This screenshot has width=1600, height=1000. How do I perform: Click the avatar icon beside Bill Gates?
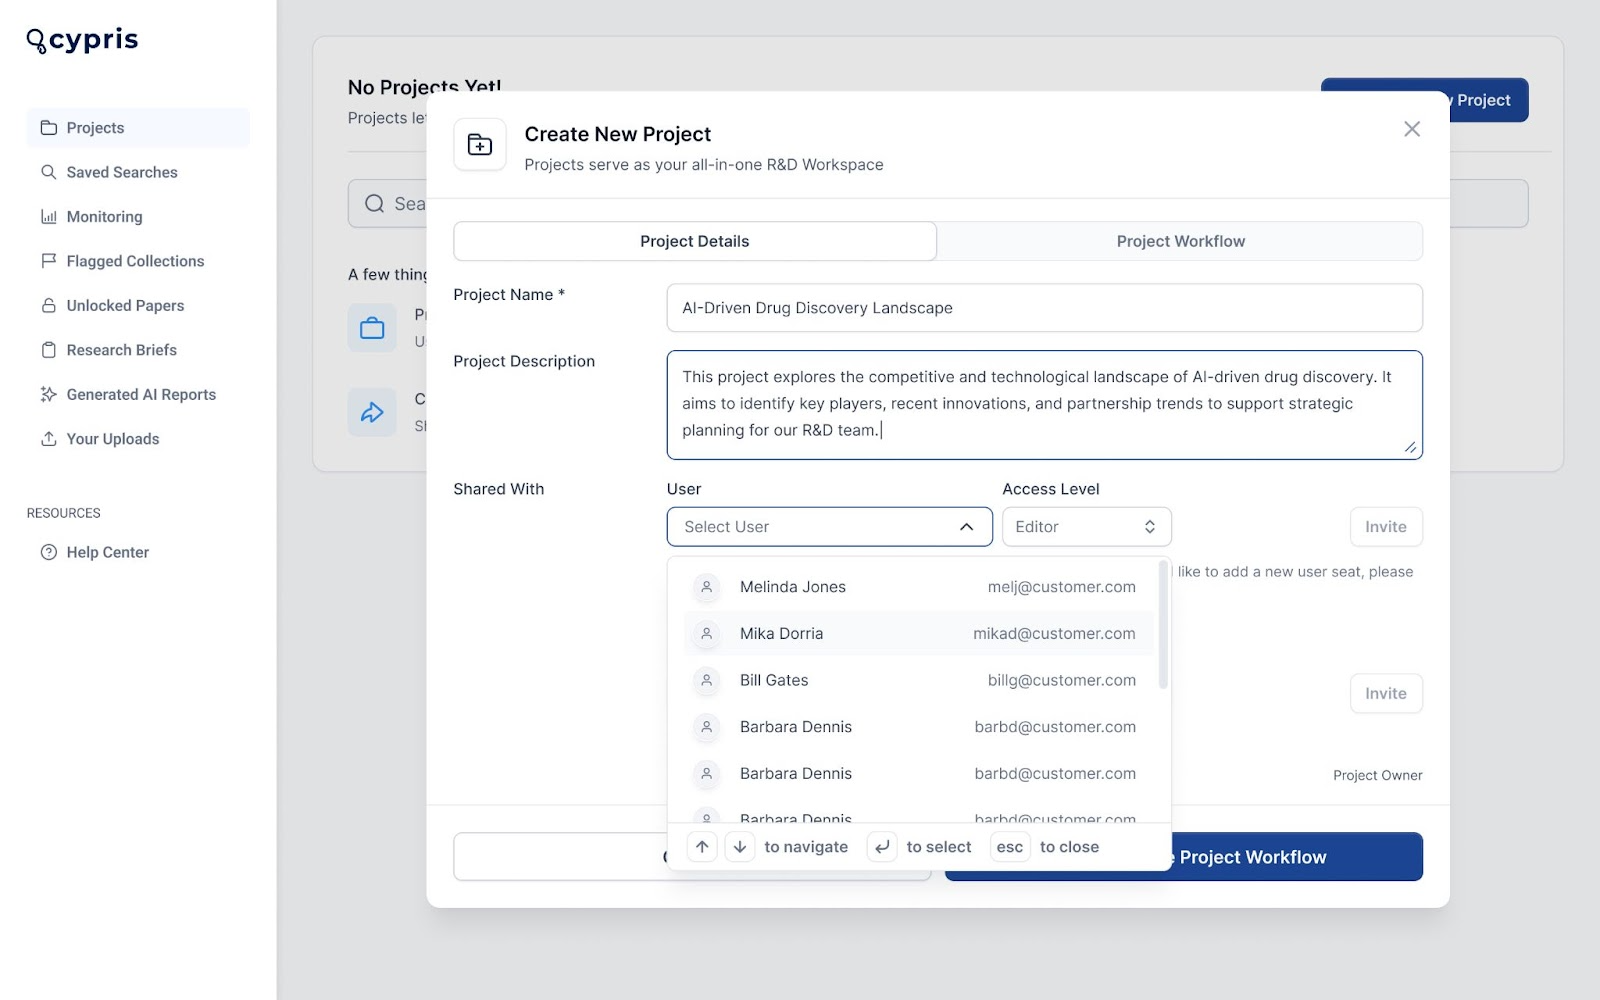(x=706, y=680)
